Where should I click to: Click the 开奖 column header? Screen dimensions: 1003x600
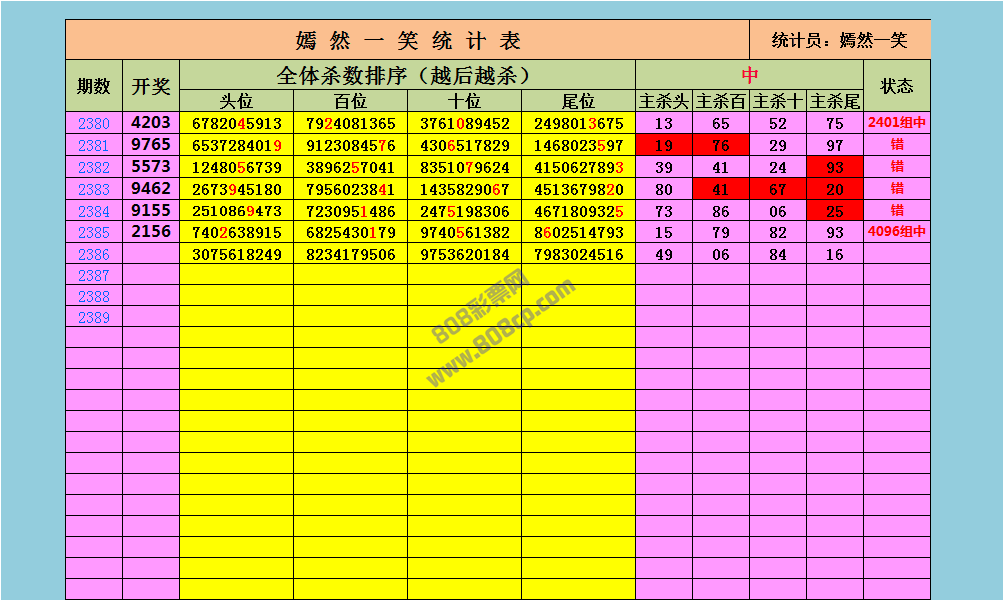click(151, 86)
